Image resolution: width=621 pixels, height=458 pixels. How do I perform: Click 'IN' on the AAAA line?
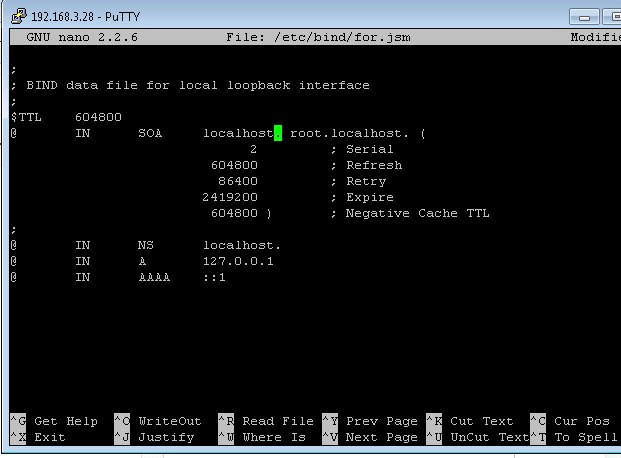pos(83,277)
